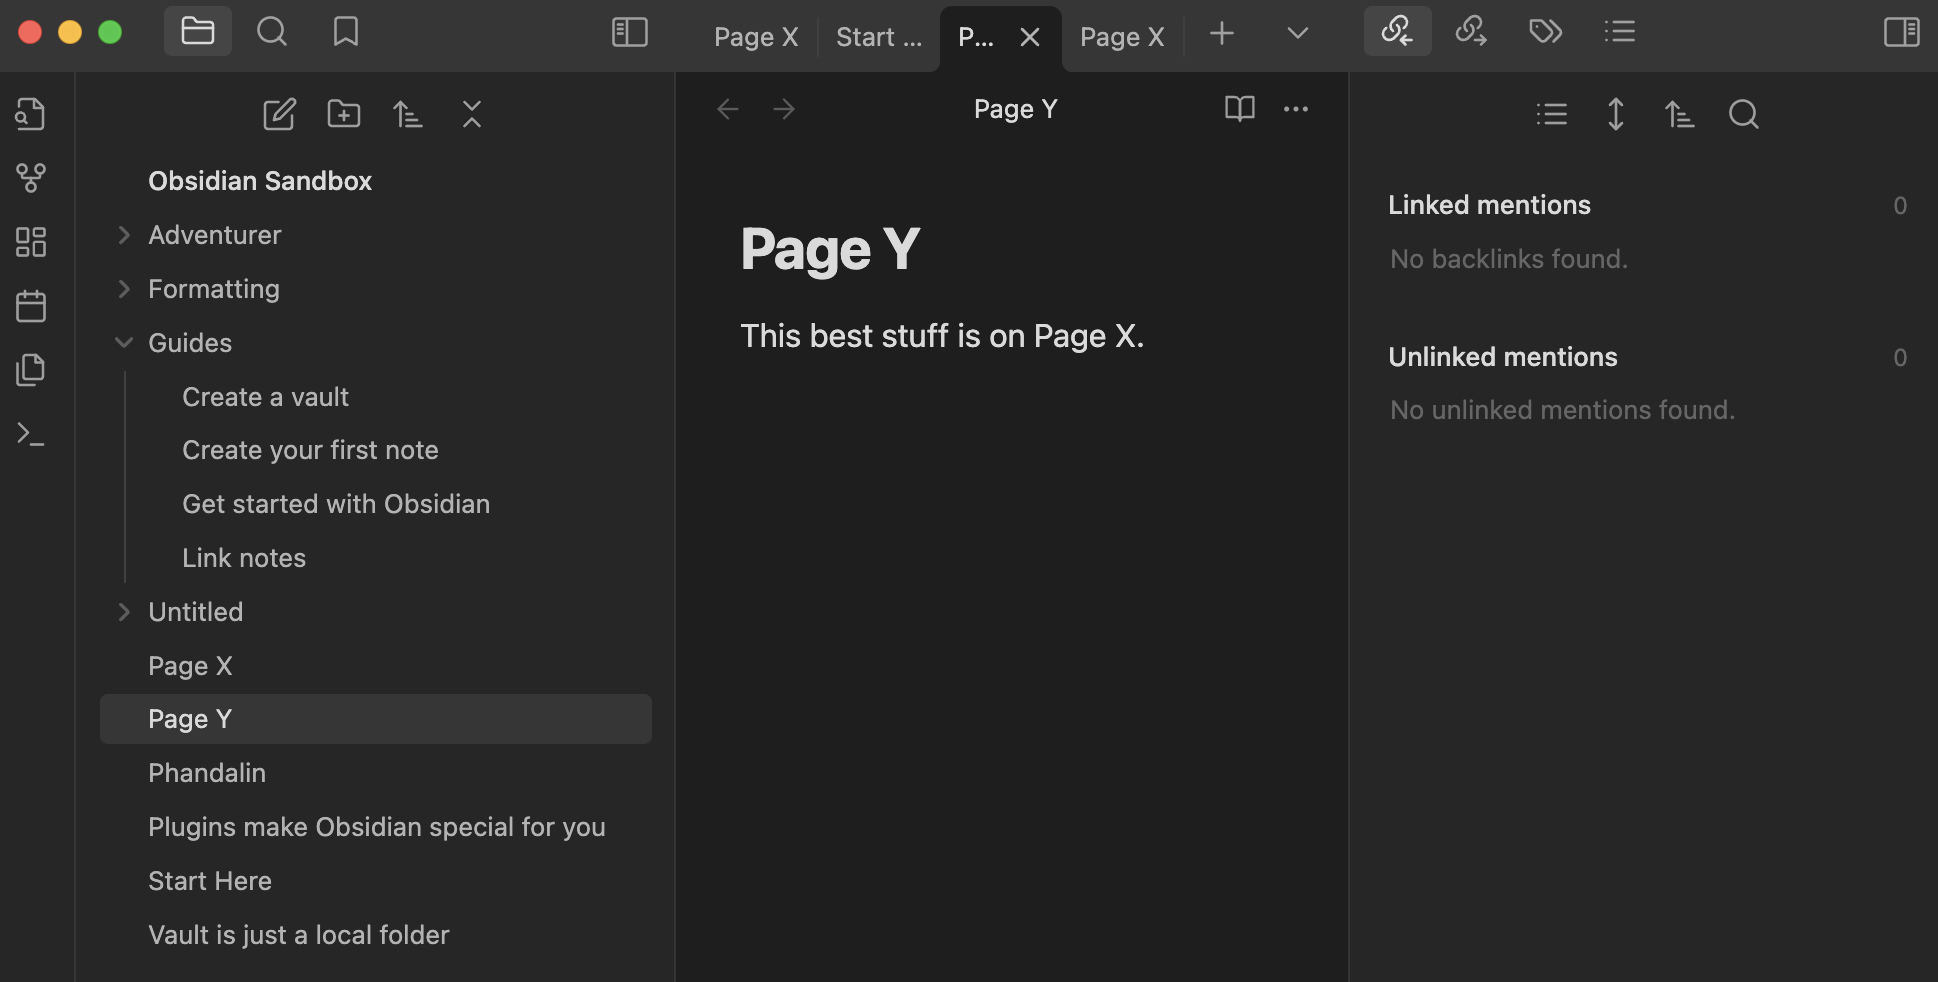Switch to the first Page X tab
This screenshot has height=982, width=1938.
756,37
